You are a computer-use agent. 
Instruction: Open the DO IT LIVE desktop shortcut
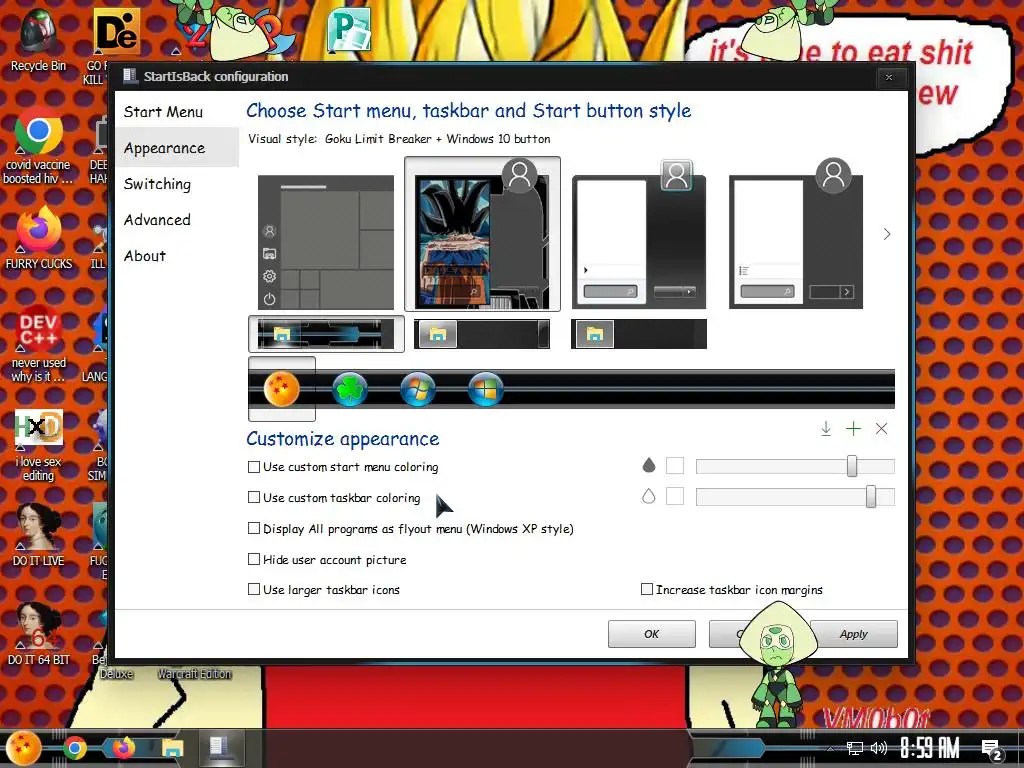tap(39, 534)
